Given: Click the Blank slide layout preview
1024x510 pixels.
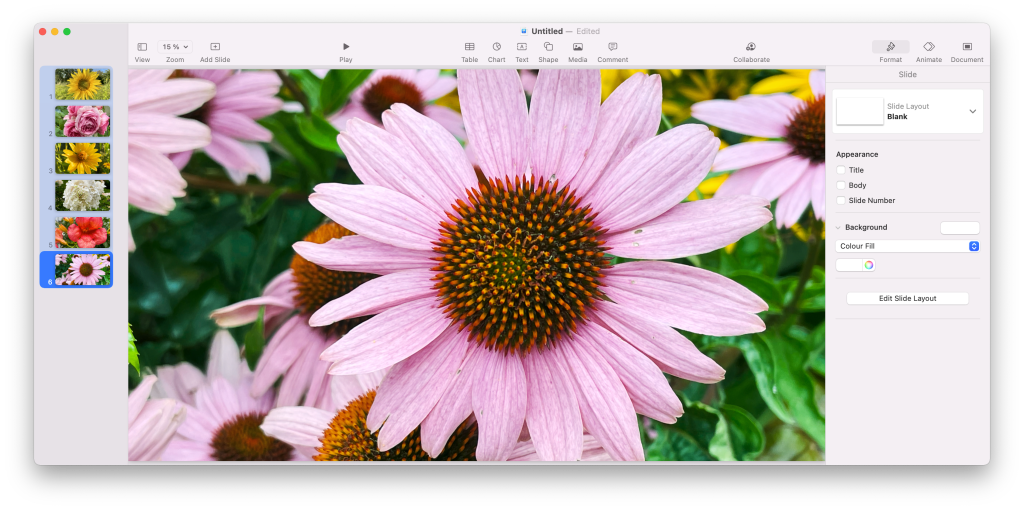Looking at the screenshot, I should 860,112.
